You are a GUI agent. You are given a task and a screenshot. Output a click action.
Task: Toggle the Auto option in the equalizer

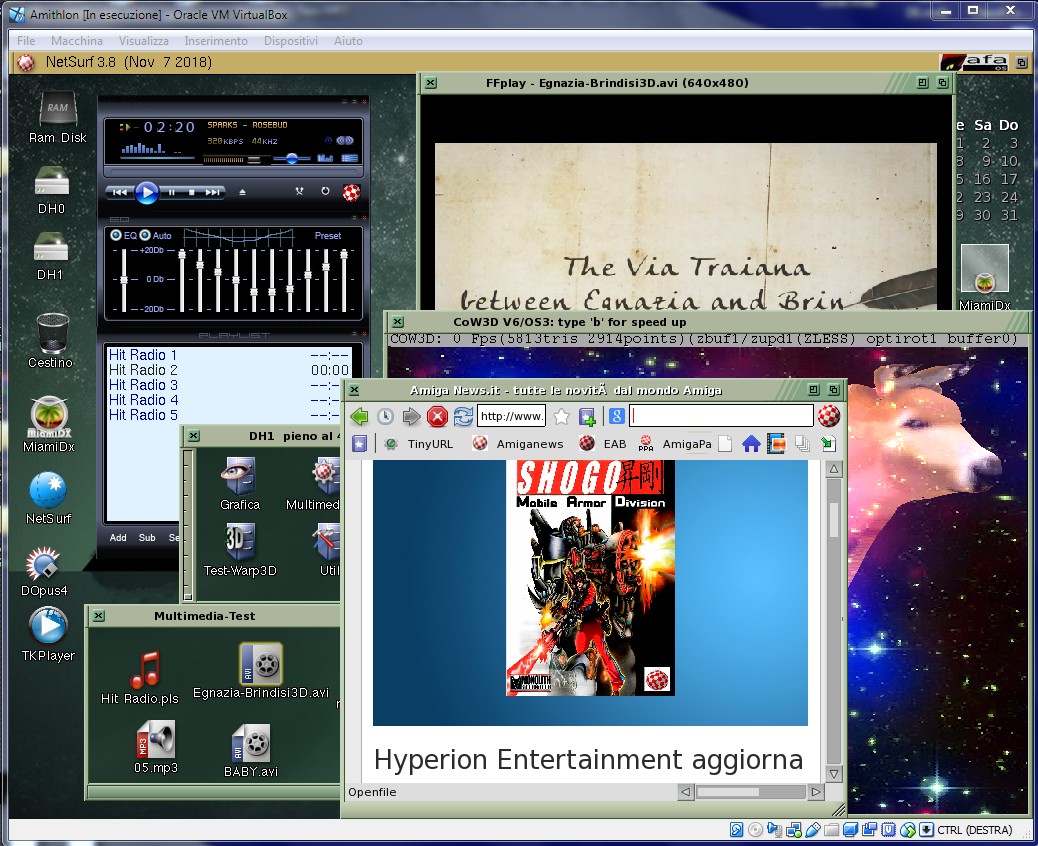146,236
